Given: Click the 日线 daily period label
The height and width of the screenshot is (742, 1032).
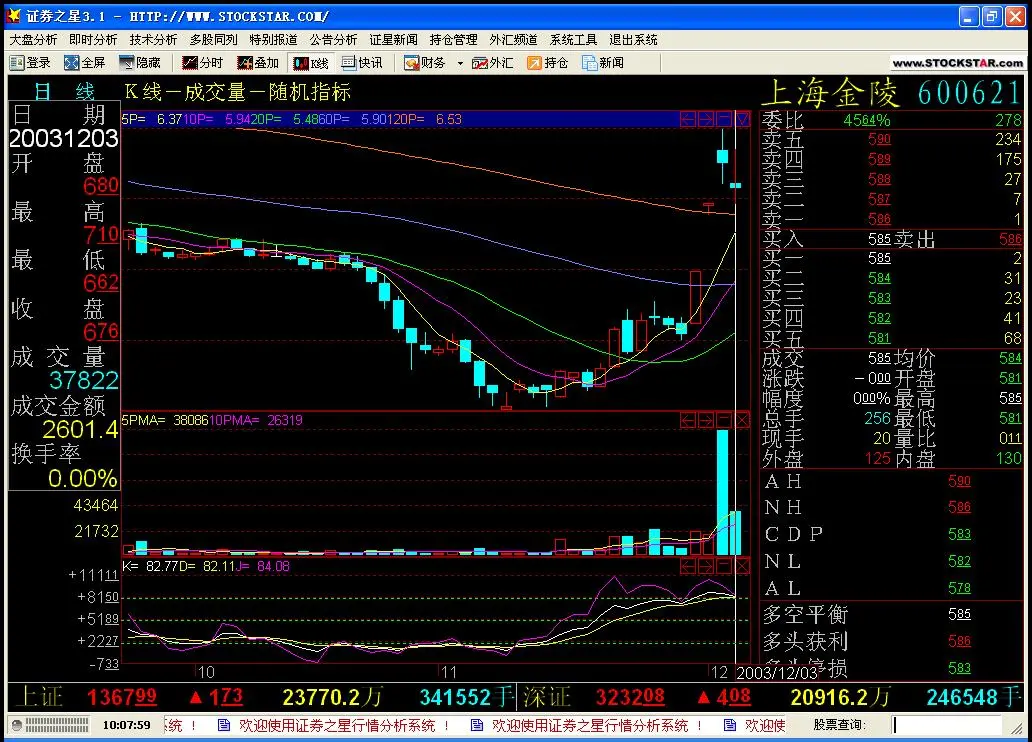Looking at the screenshot, I should pyautogui.click(x=64, y=92).
